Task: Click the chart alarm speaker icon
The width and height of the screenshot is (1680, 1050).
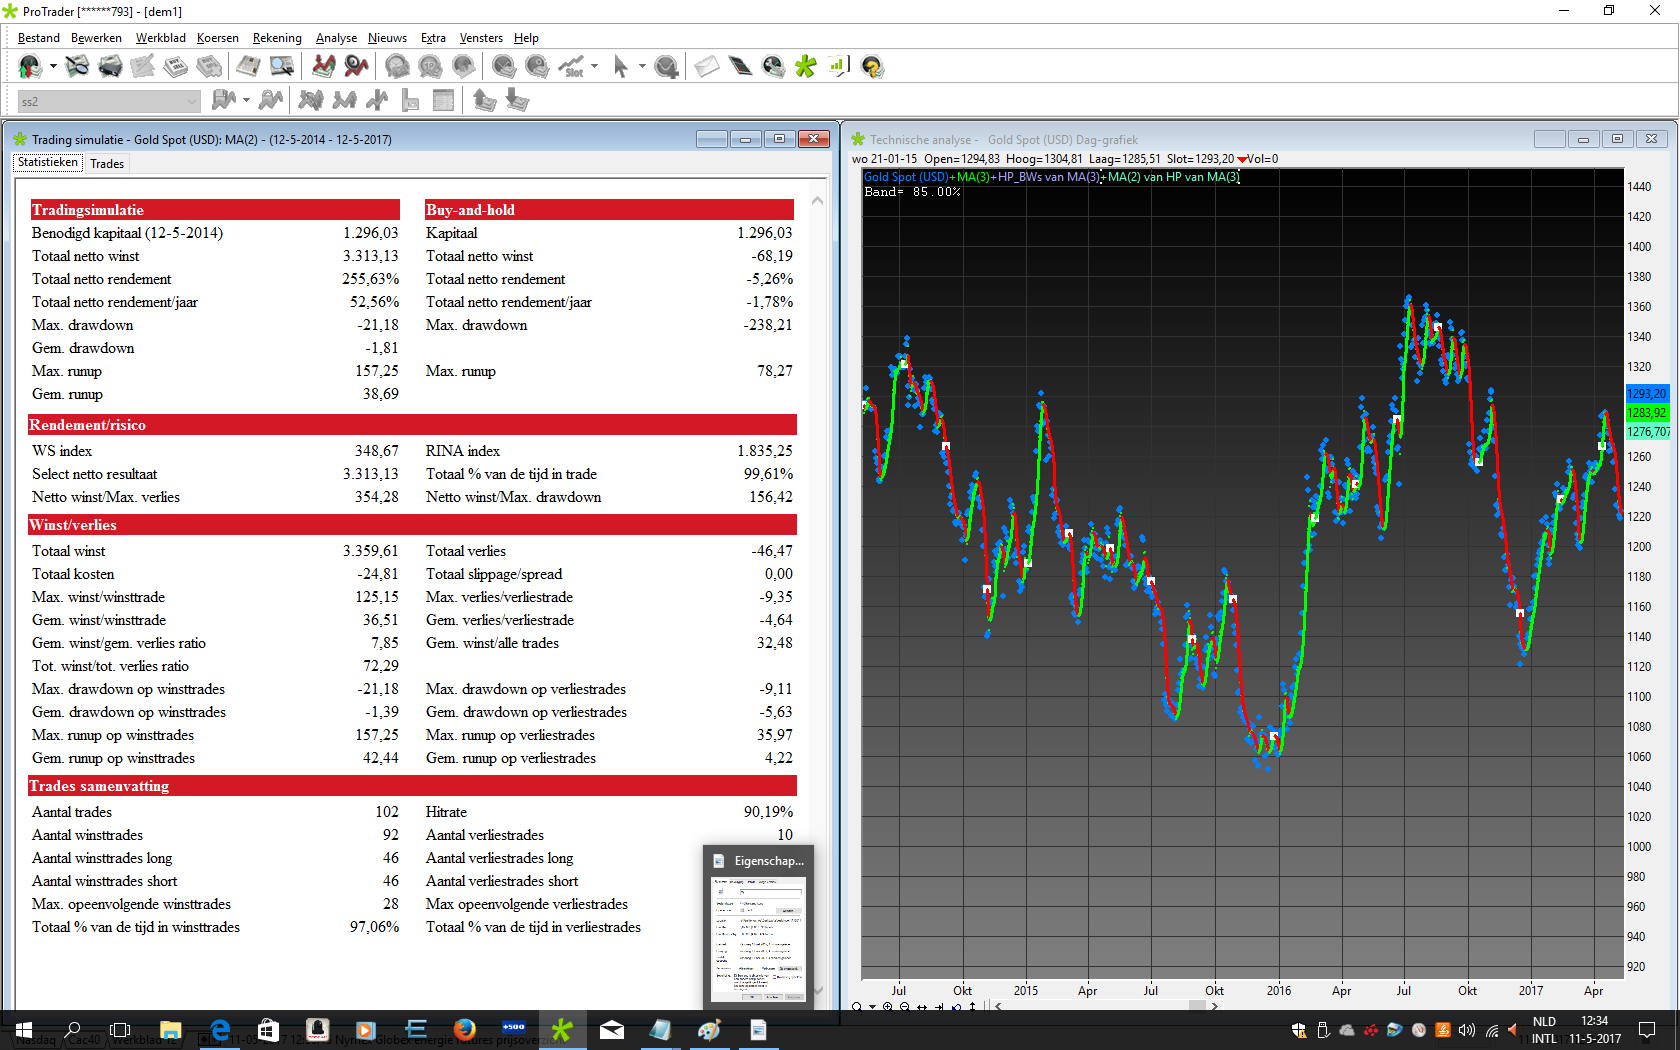Action: 356,67
